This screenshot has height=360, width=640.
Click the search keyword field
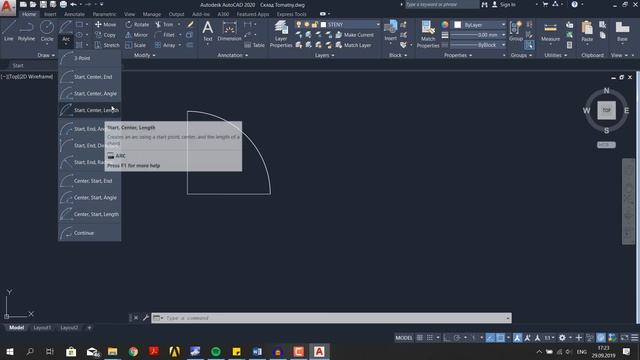click(x=442, y=4)
